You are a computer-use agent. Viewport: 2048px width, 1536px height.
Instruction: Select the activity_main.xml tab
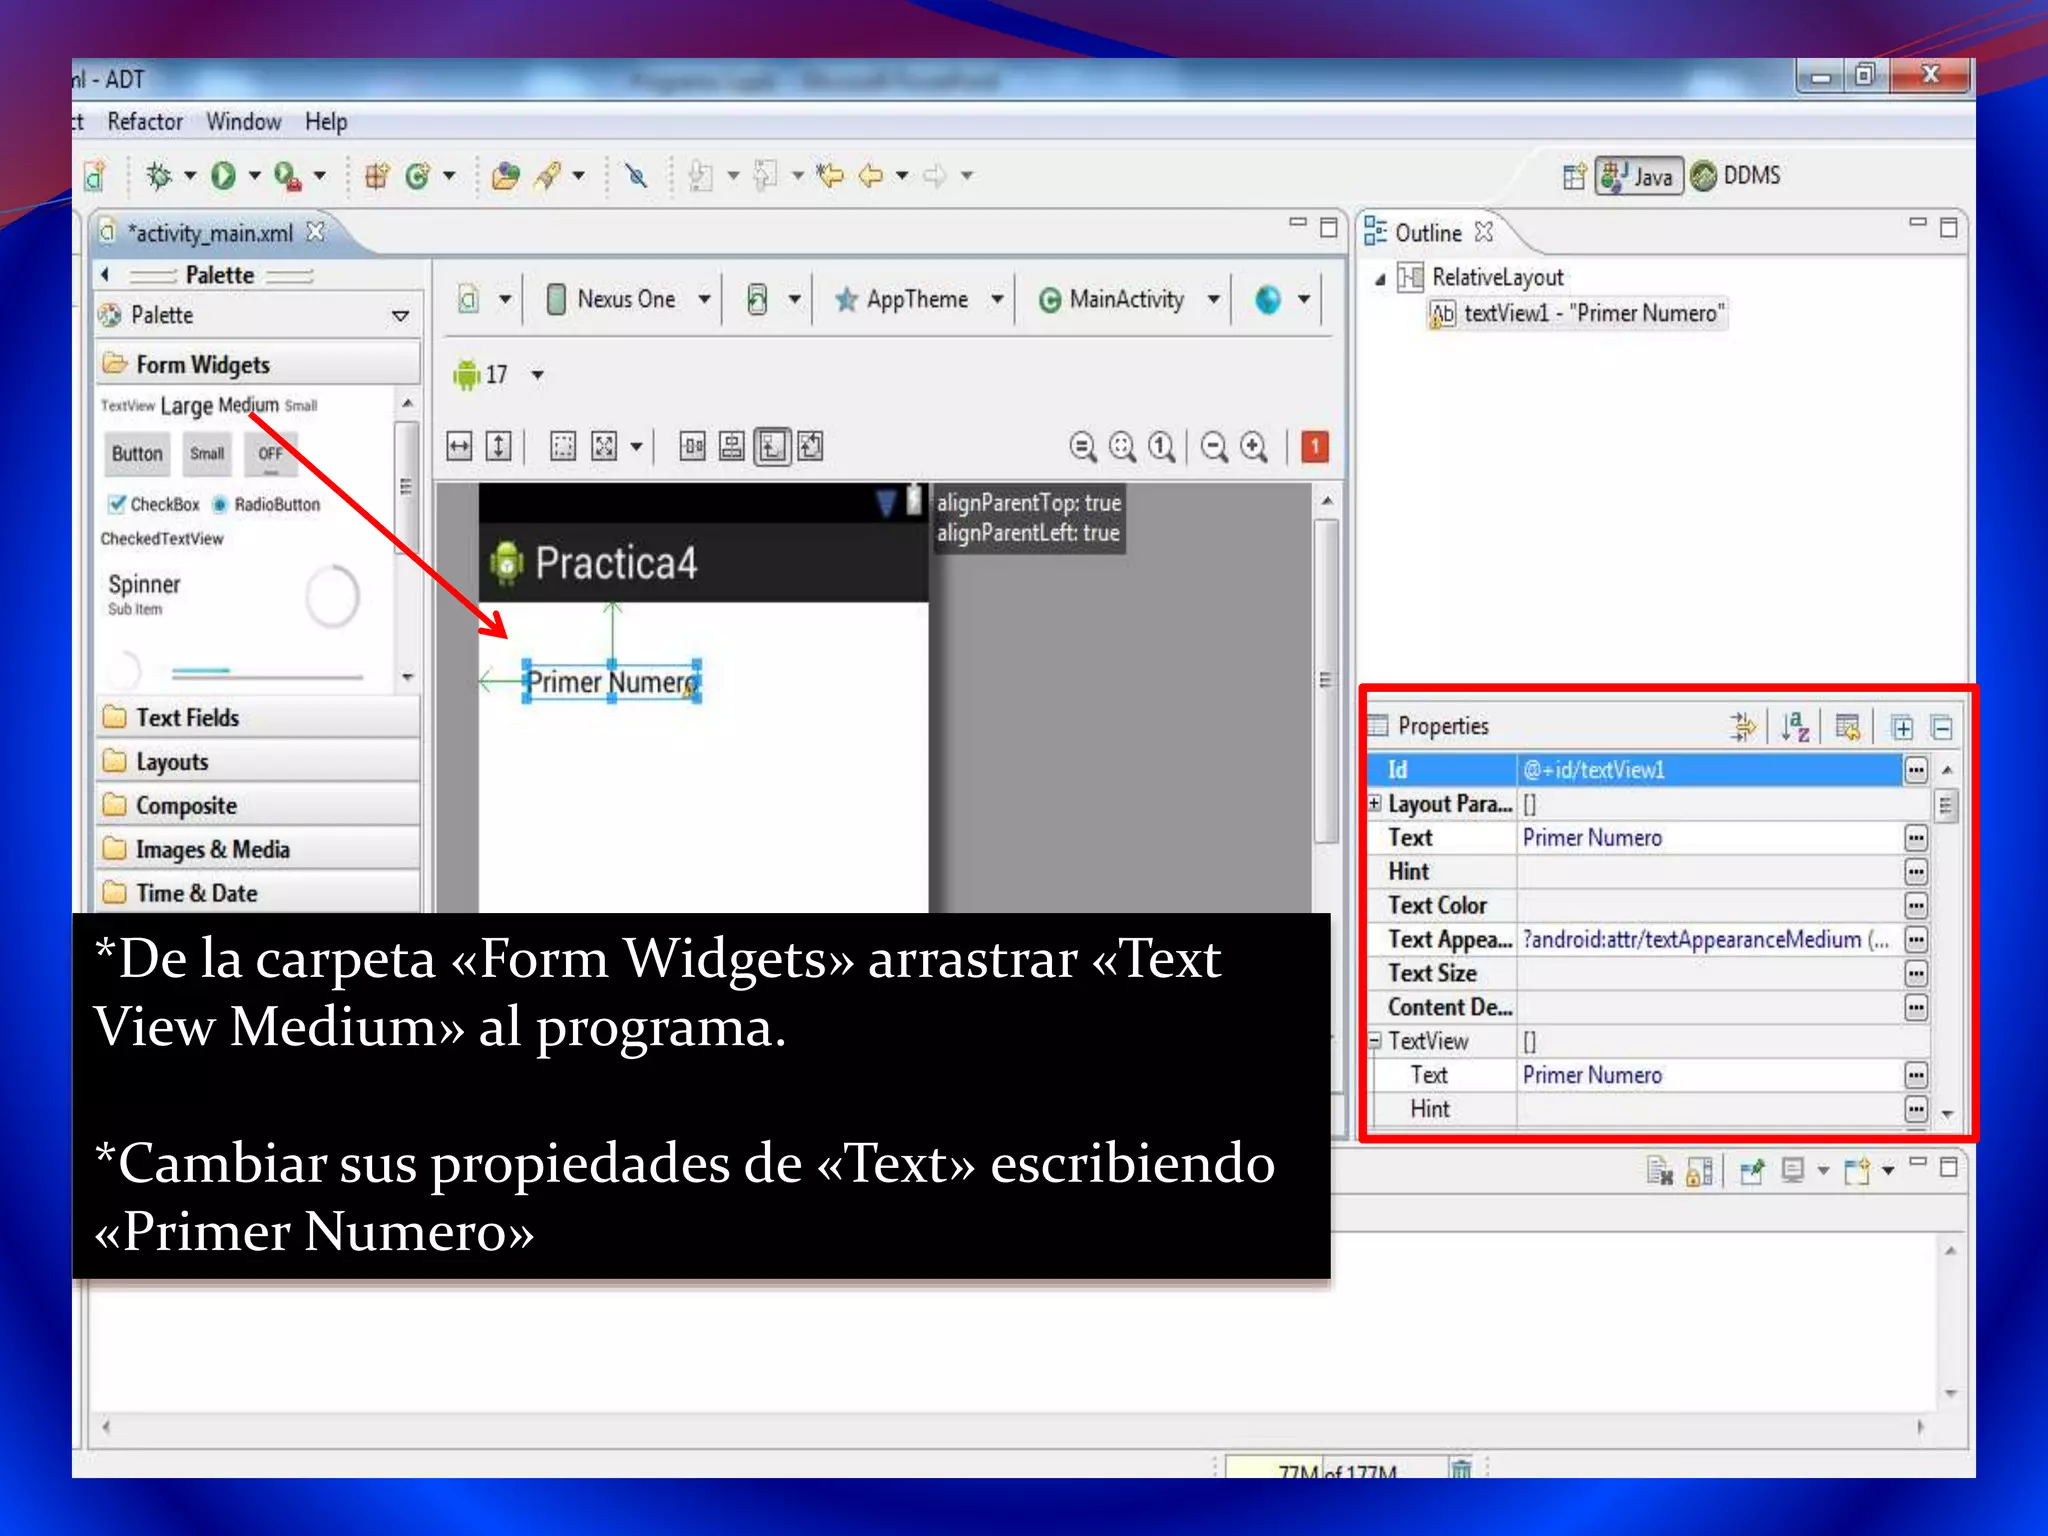click(x=210, y=233)
